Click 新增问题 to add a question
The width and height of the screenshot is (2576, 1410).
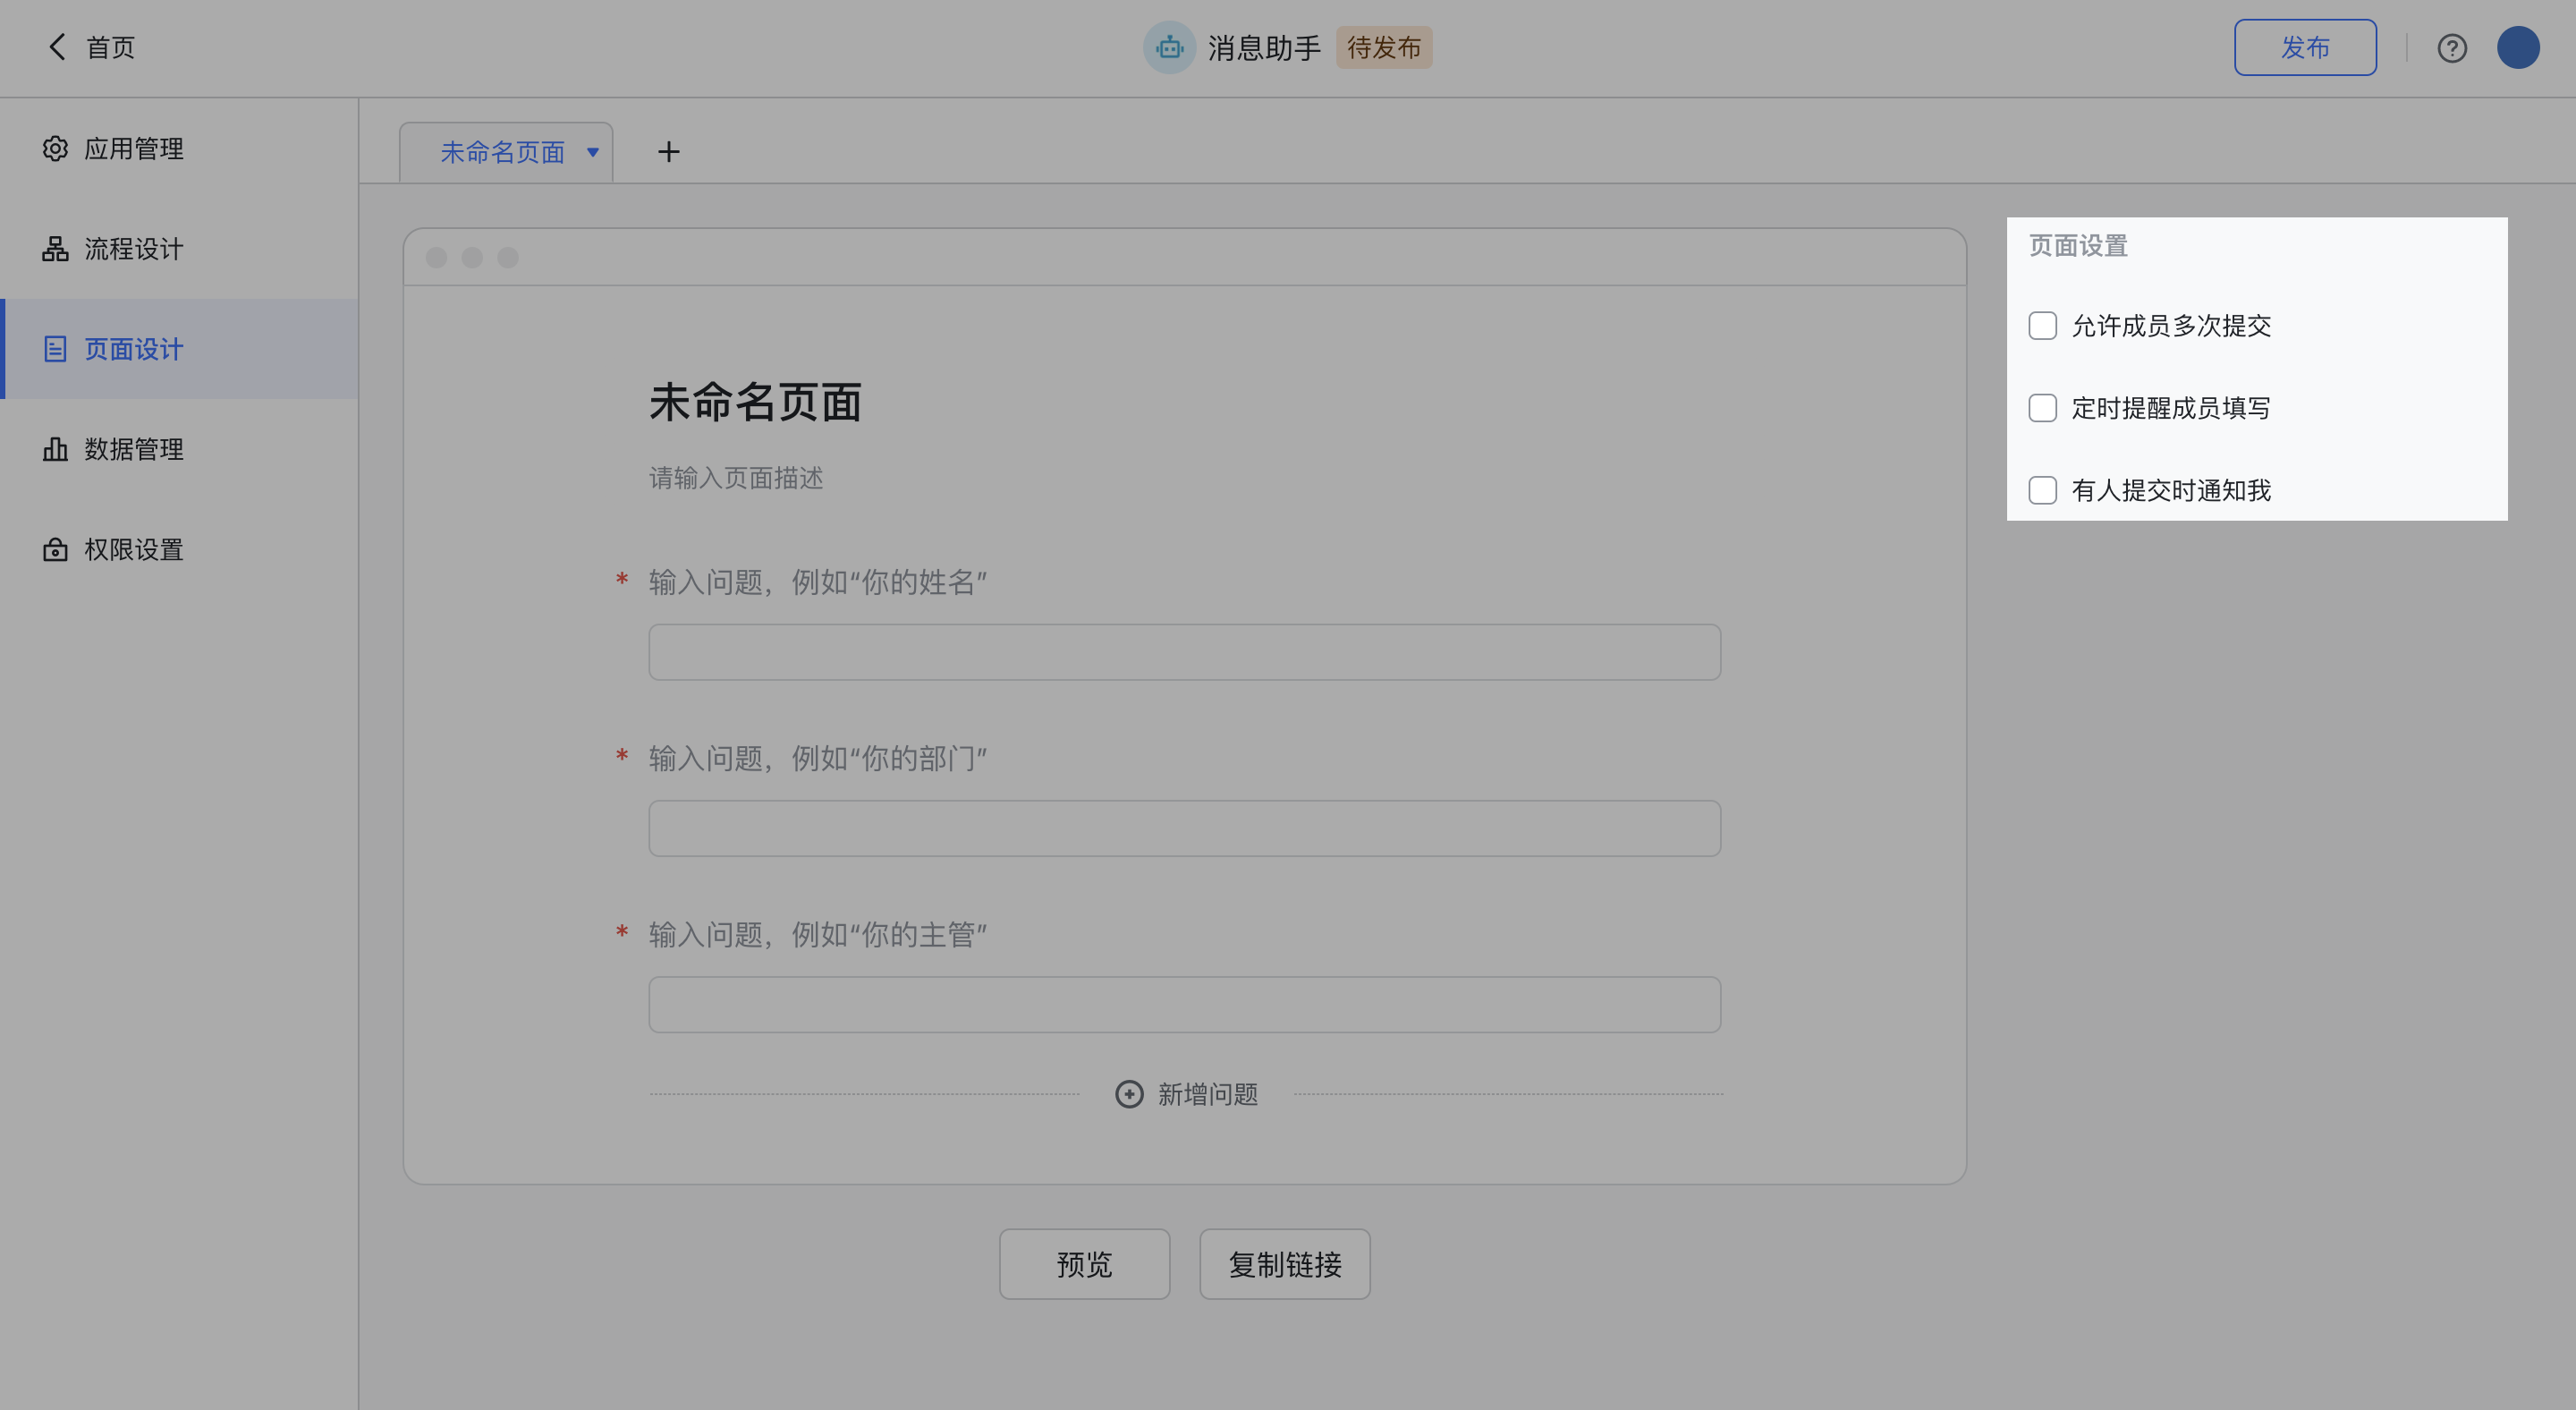(1186, 1094)
